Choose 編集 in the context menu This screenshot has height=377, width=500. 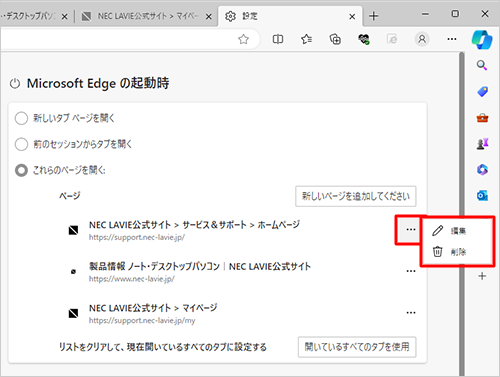click(x=457, y=231)
